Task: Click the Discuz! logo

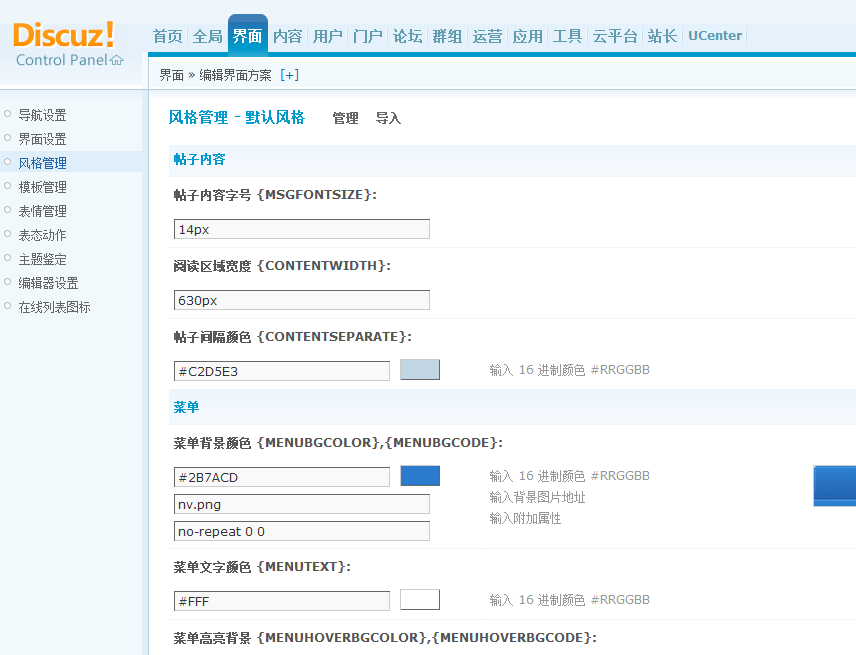Action: [64, 35]
